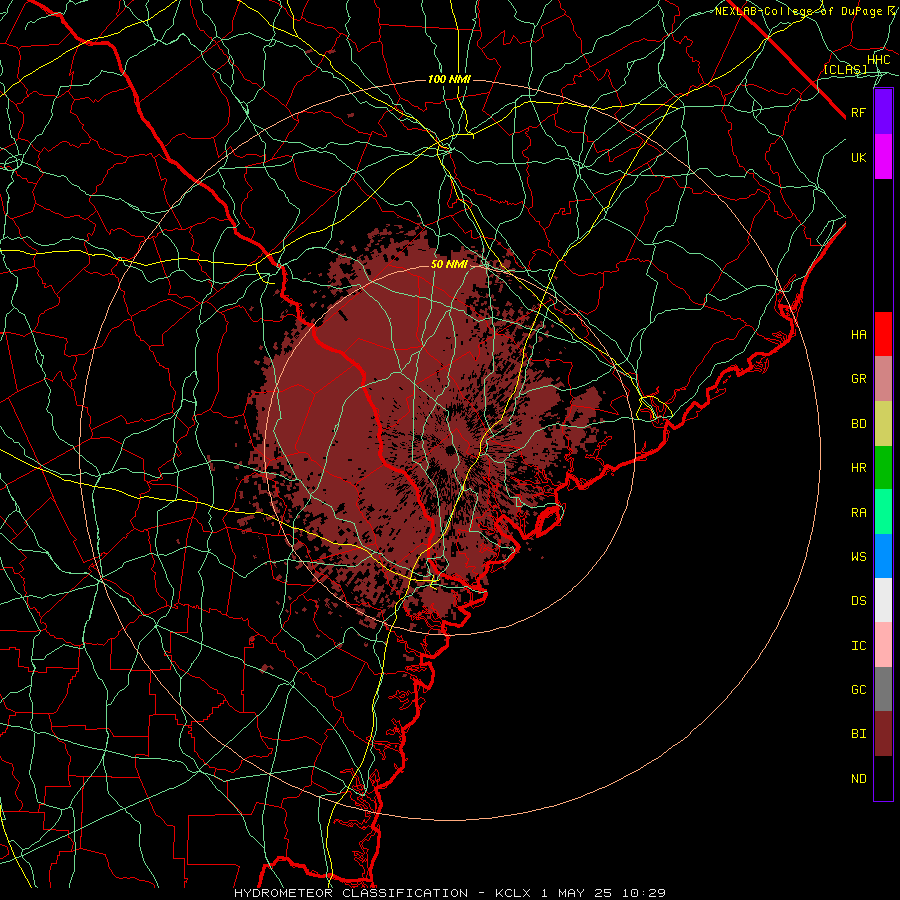
Task: Click the [CLAS] units label
Action: click(x=845, y=69)
